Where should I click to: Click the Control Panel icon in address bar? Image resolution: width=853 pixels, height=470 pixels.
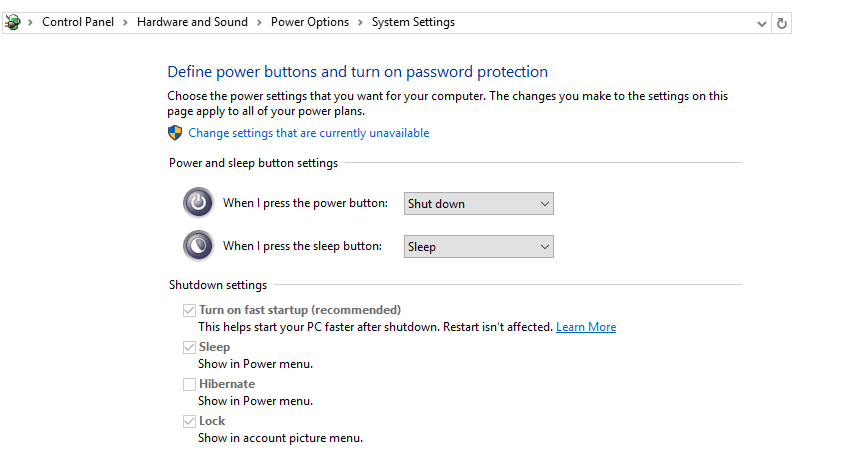pos(13,22)
